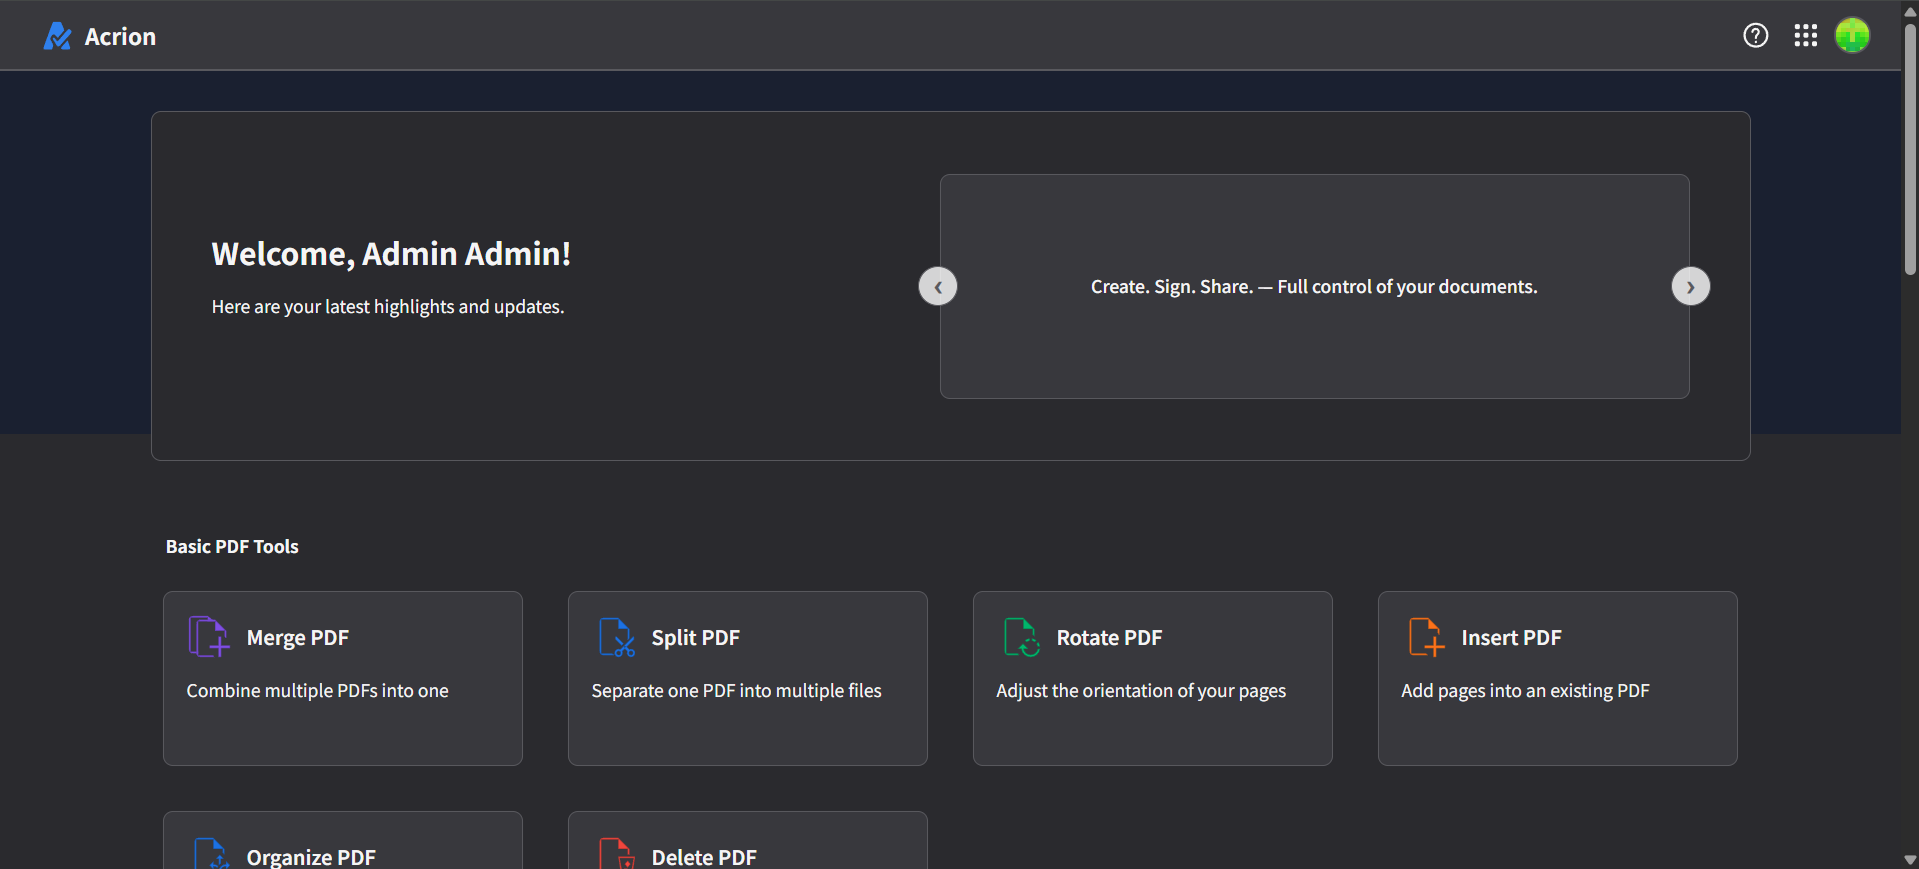Open the help question mark icon

(1755, 36)
